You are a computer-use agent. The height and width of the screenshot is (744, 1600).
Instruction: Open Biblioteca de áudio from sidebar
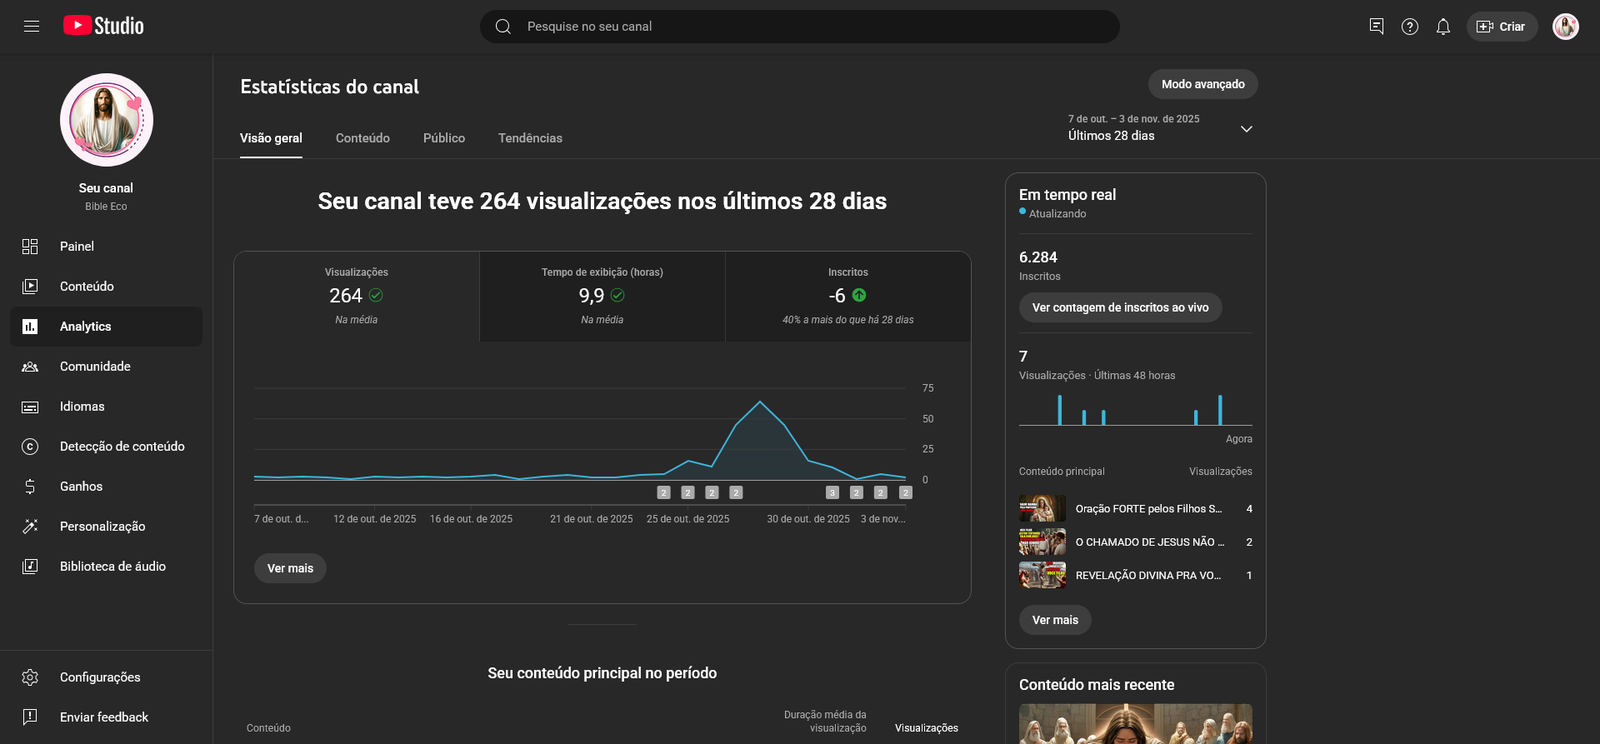tap(112, 566)
